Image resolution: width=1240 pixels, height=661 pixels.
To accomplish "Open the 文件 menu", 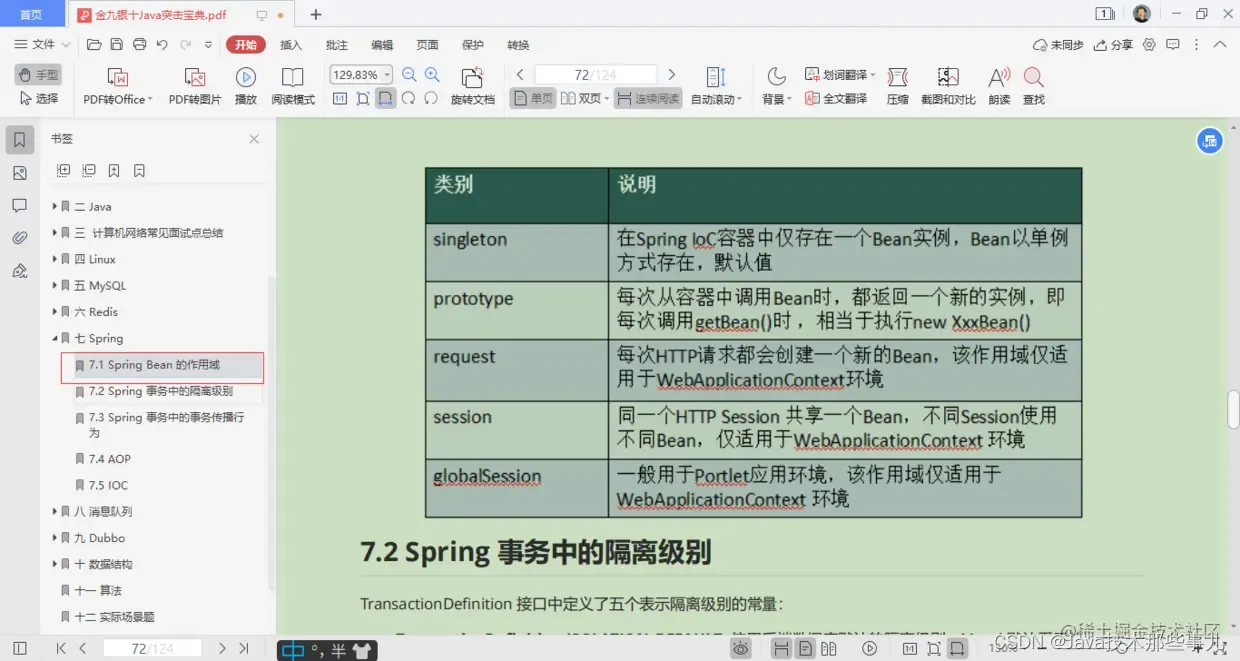I will point(42,45).
